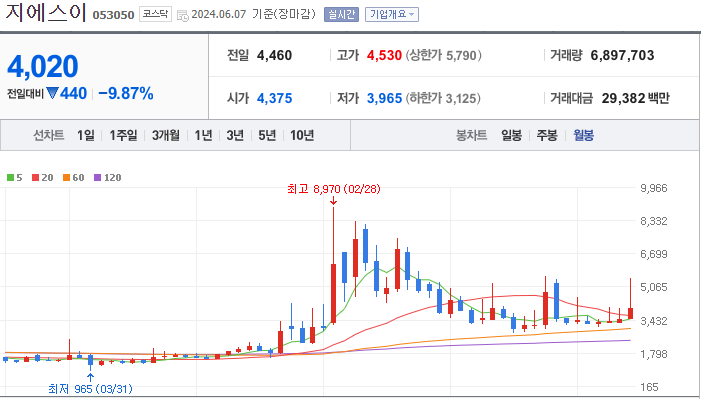Click the 하한가 3,125 text
Image resolution: width=701 pixels, height=399 pixels.
click(x=443, y=98)
